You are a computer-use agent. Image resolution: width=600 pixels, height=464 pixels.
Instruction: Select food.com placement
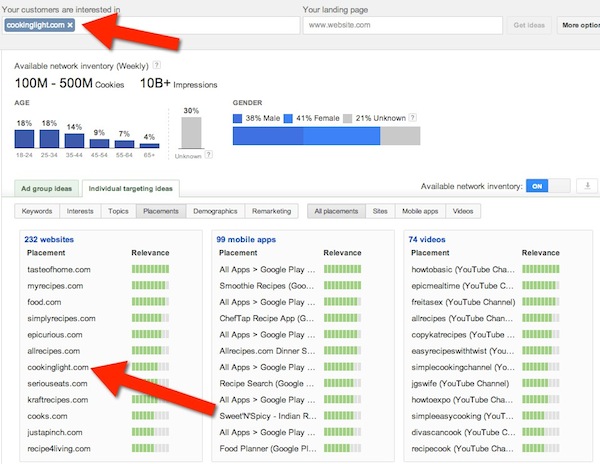[x=44, y=302]
